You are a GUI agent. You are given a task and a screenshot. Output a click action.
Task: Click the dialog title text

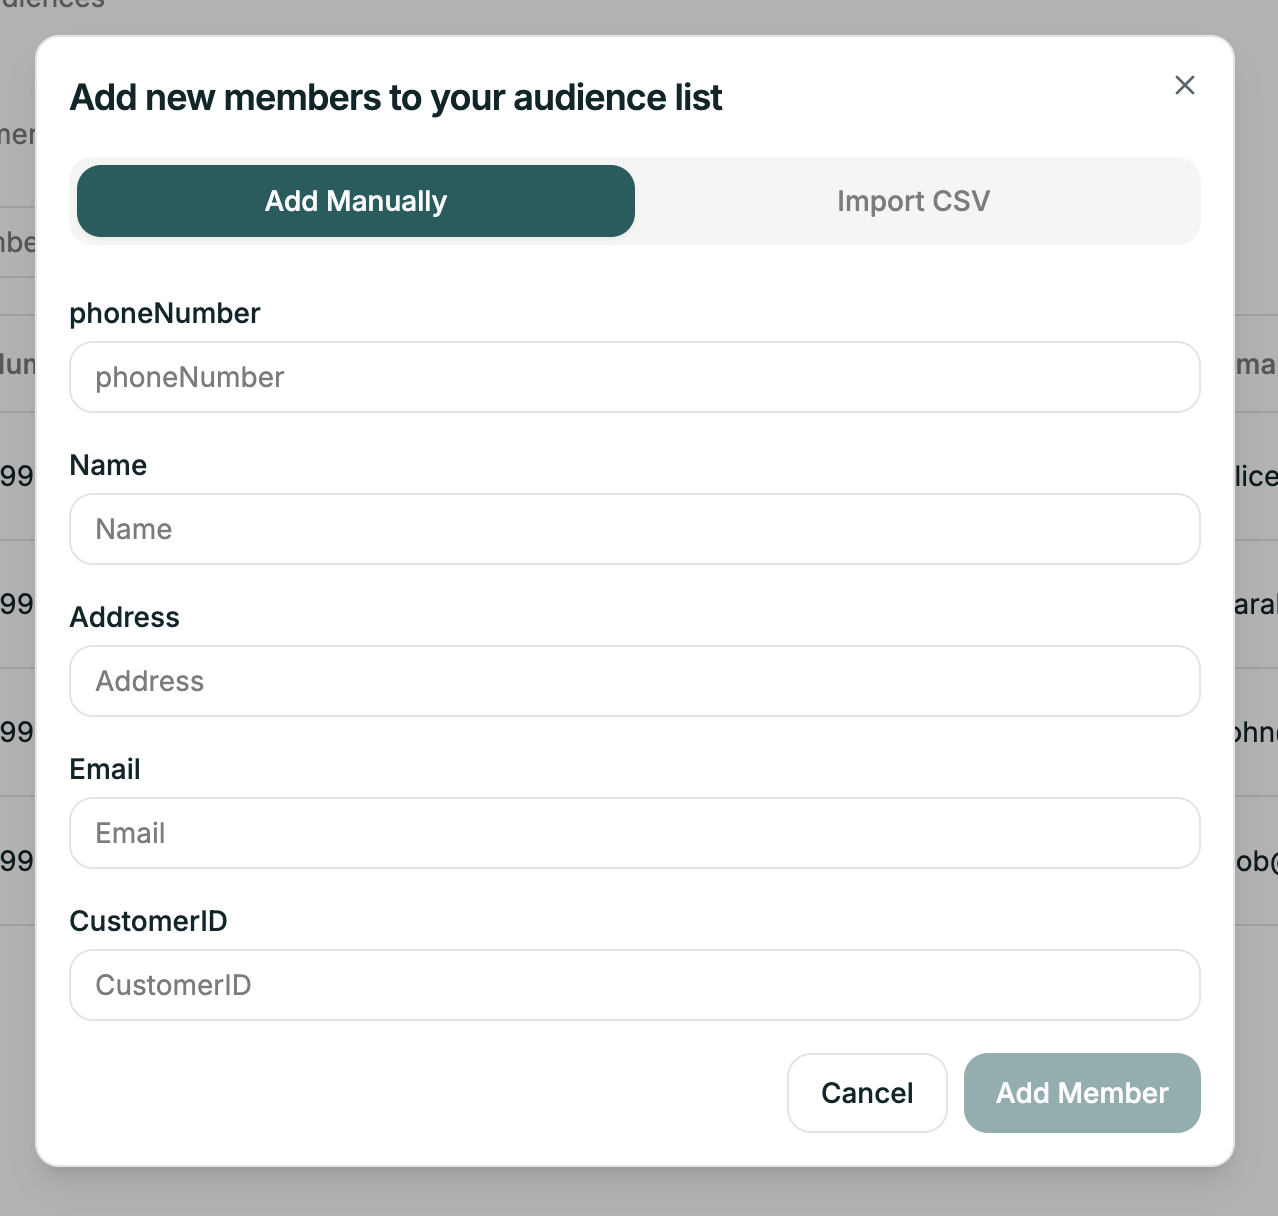(396, 97)
